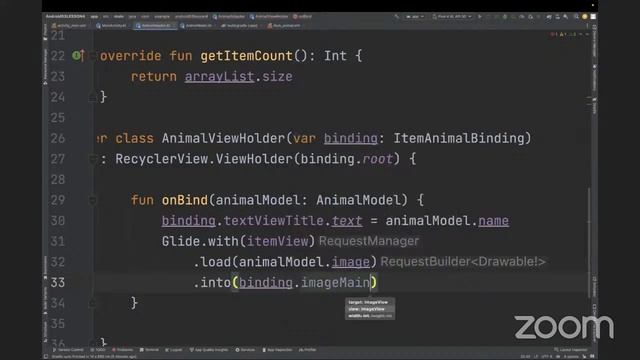Switch to the MainActivity.kt editor tab
Viewport: 640px width, 360px height.
(111, 26)
